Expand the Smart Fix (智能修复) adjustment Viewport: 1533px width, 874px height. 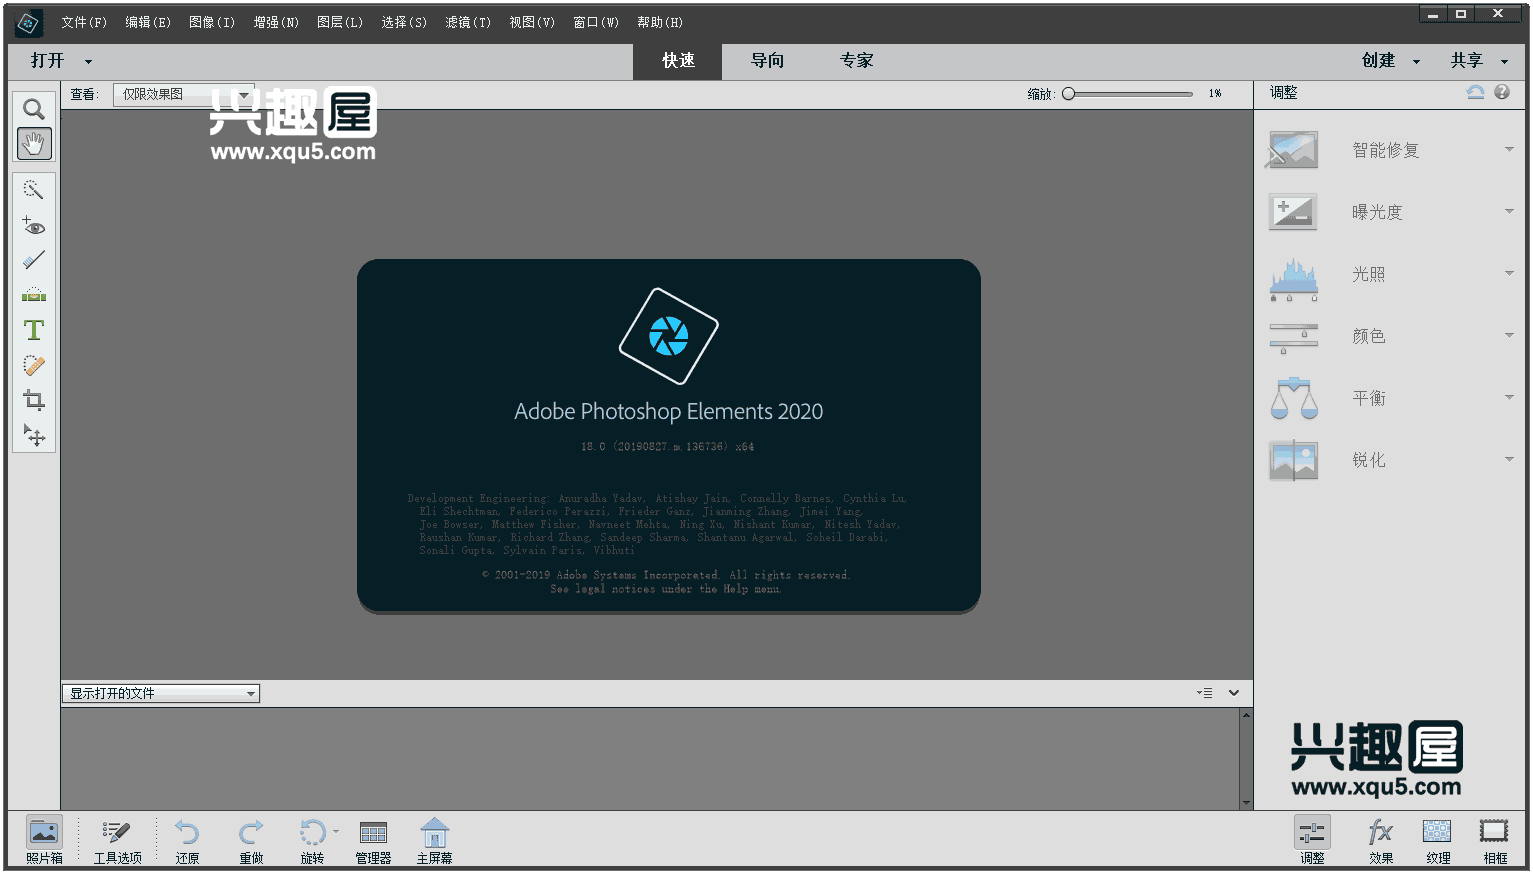click(x=1509, y=150)
